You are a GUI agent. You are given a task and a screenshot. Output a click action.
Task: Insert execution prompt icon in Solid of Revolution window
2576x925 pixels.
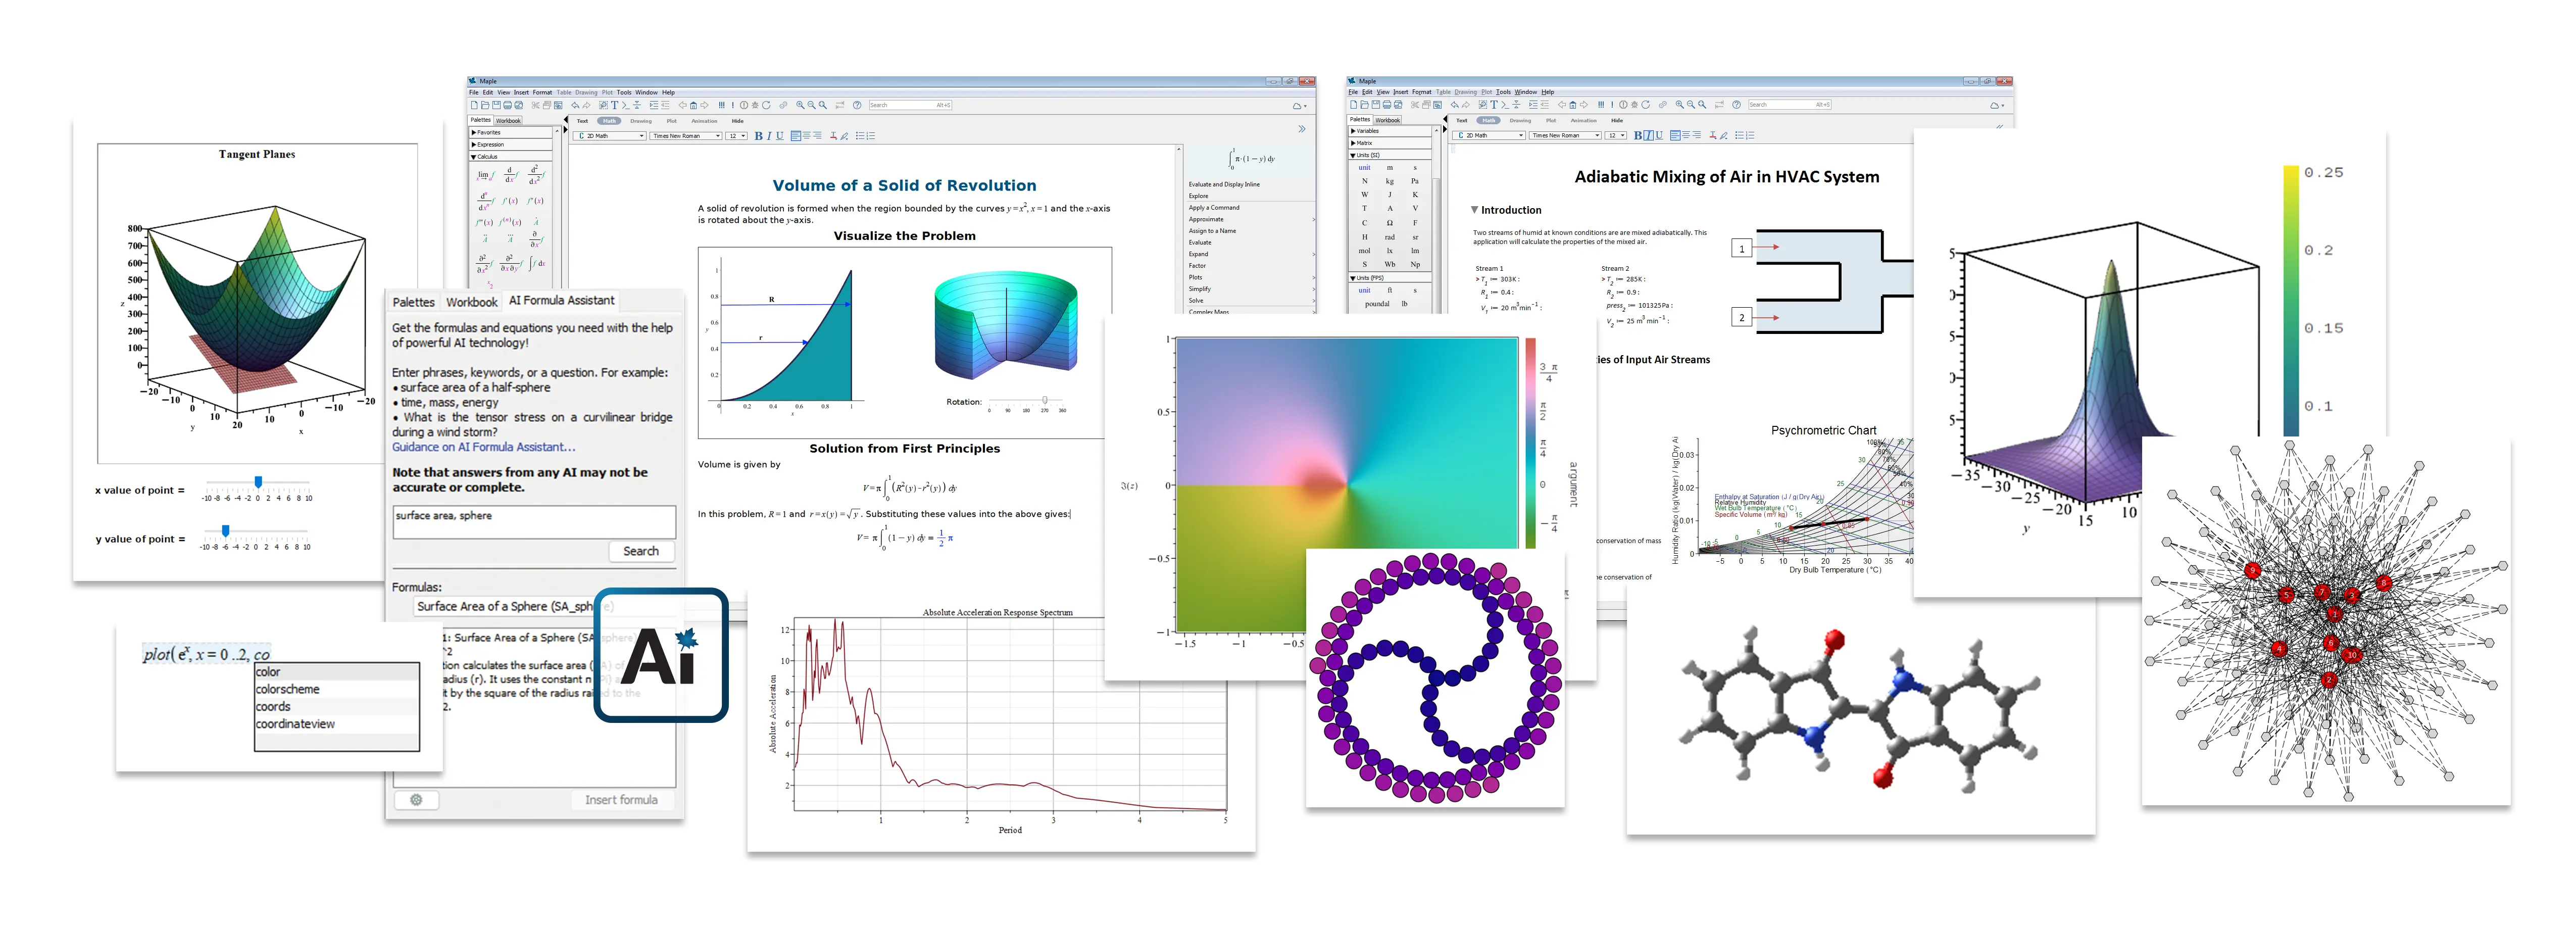pyautogui.click(x=626, y=105)
